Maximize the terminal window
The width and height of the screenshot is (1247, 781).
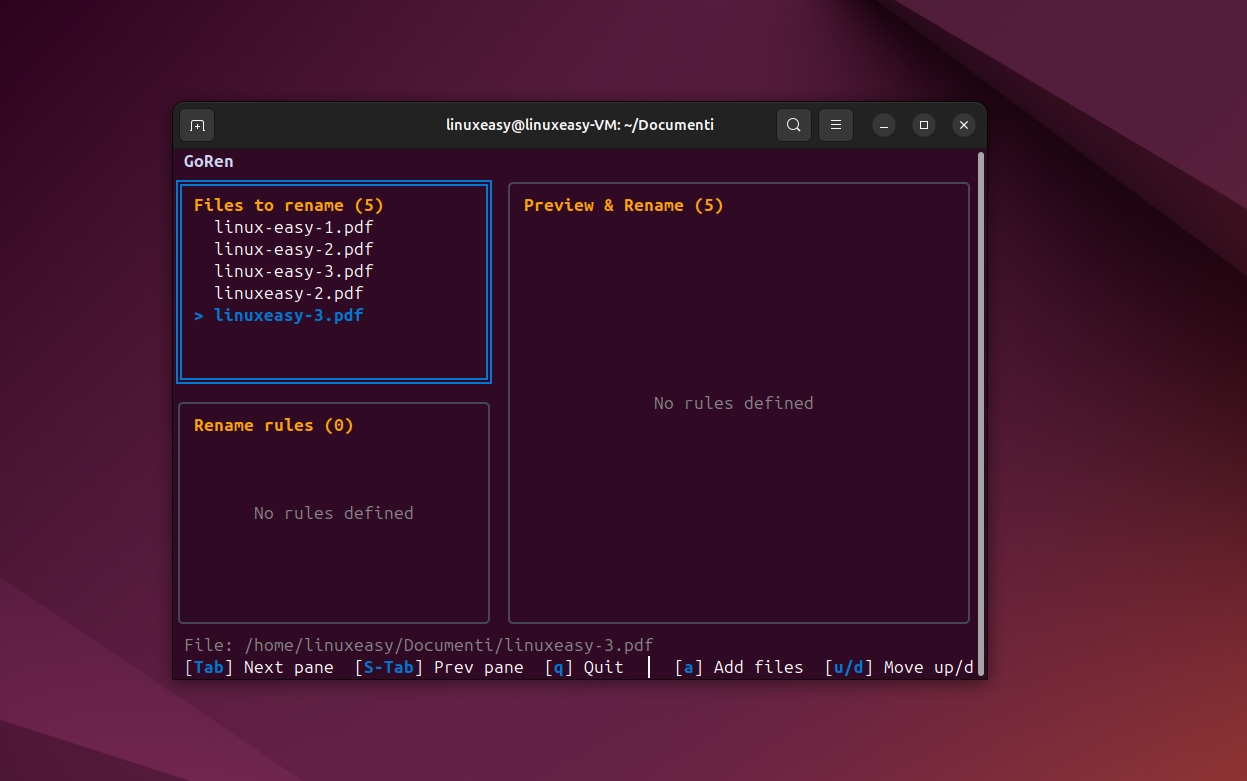pos(923,125)
